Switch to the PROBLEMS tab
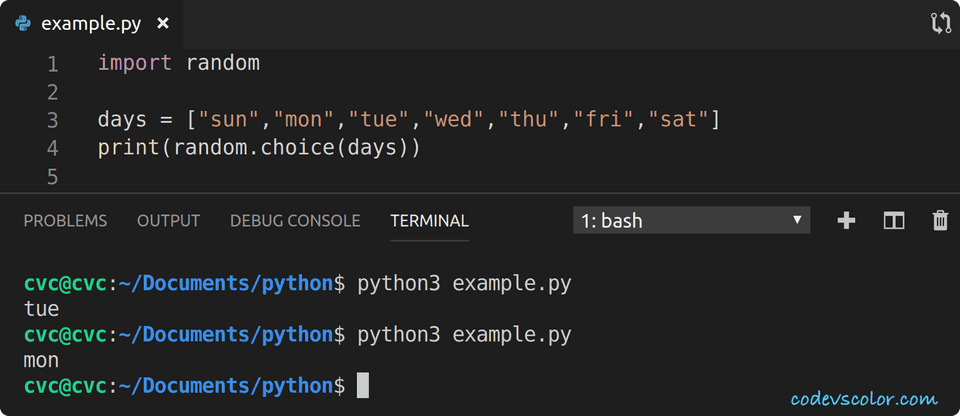Screen dimensions: 960x416 (65, 221)
